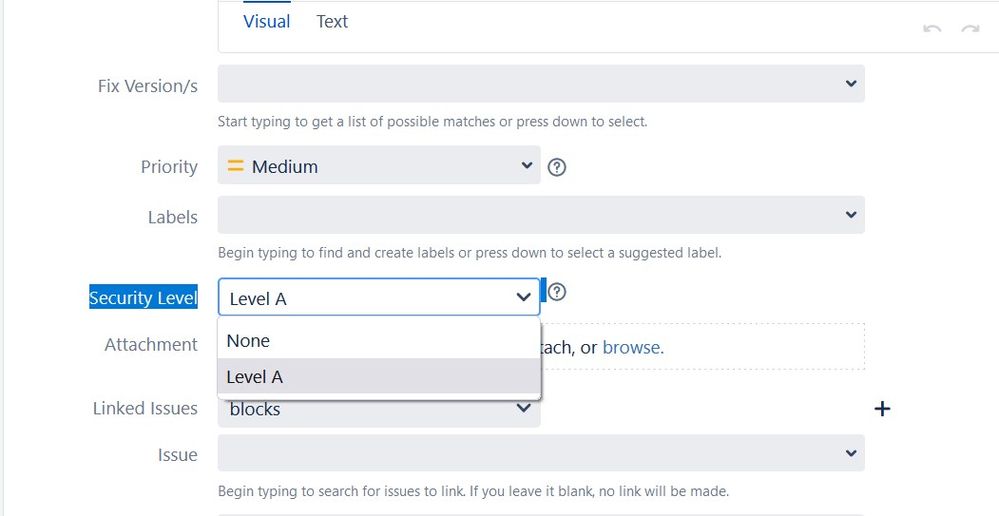Click inside the Issue search field
This screenshot has width=999, height=516.
[541, 453]
